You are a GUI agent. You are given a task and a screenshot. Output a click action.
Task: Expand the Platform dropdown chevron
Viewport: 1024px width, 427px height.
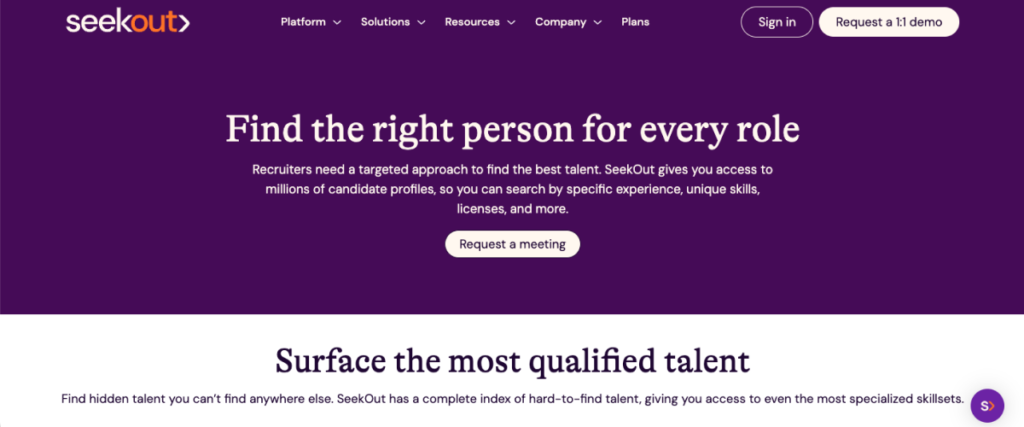337,22
